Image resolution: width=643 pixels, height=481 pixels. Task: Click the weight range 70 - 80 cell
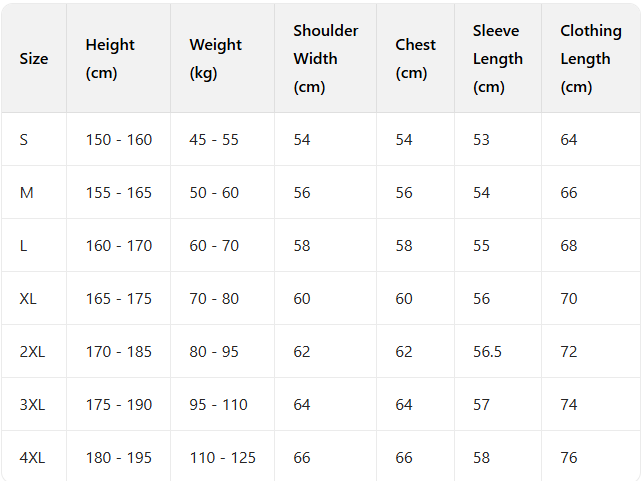tap(214, 299)
